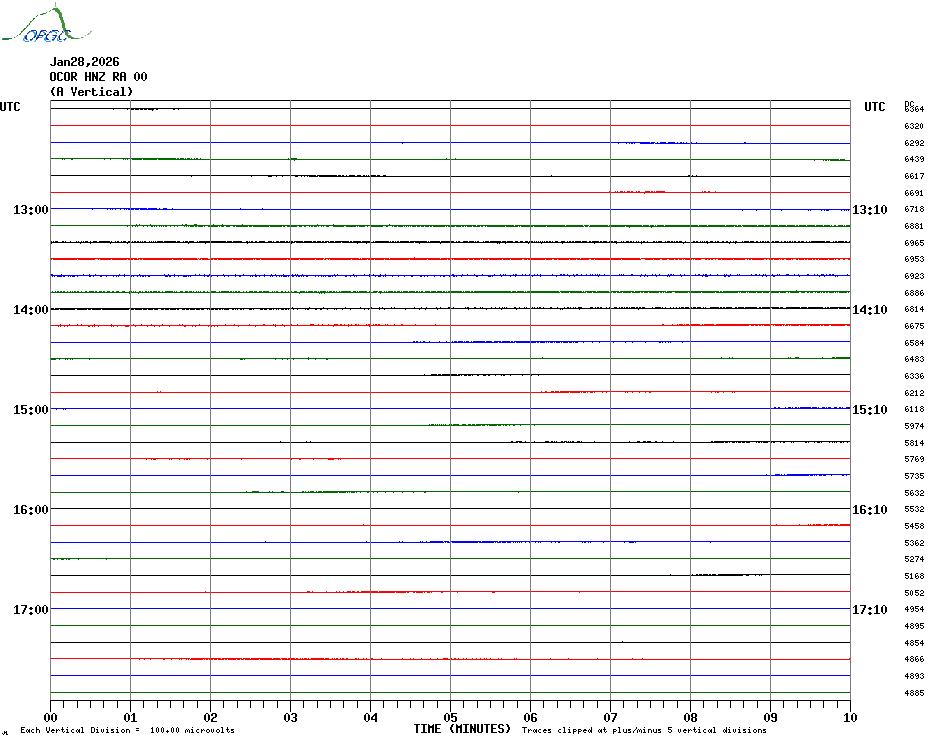Click the DC offset value 5814

914,443
